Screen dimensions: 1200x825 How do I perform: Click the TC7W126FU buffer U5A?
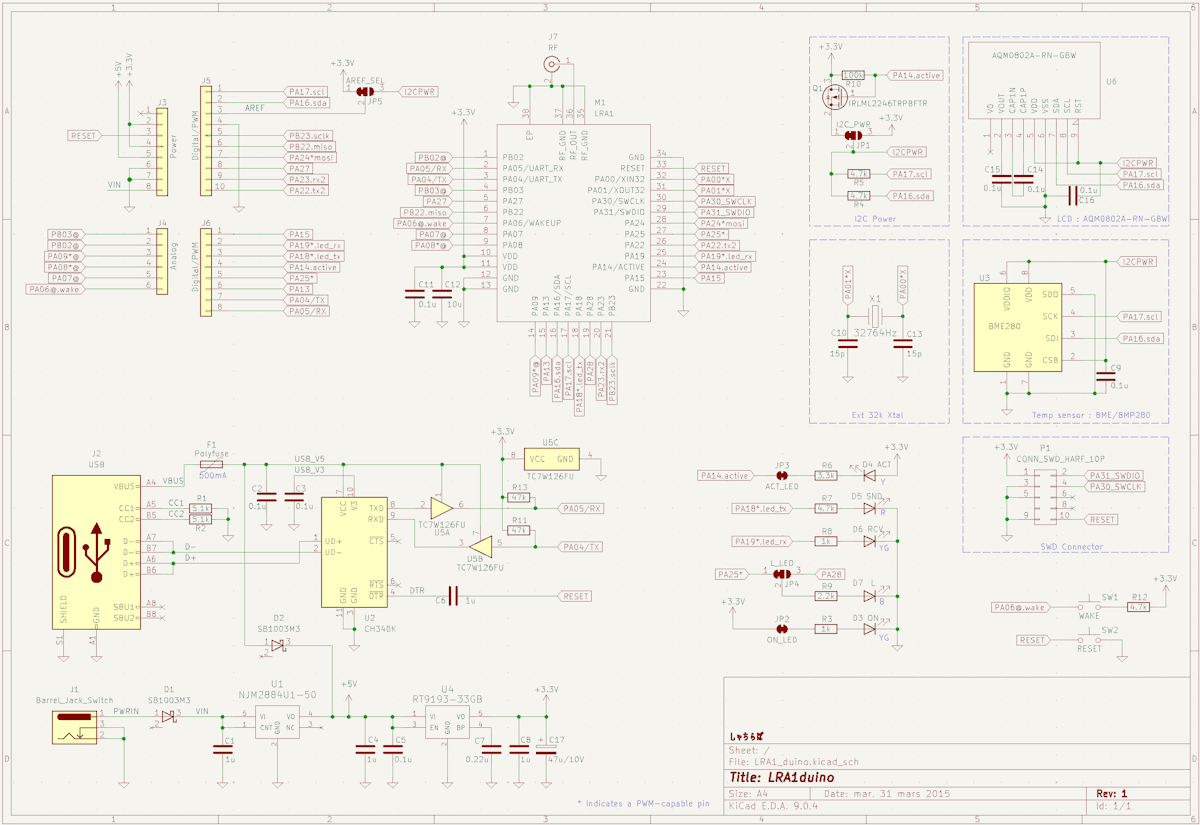coord(440,510)
